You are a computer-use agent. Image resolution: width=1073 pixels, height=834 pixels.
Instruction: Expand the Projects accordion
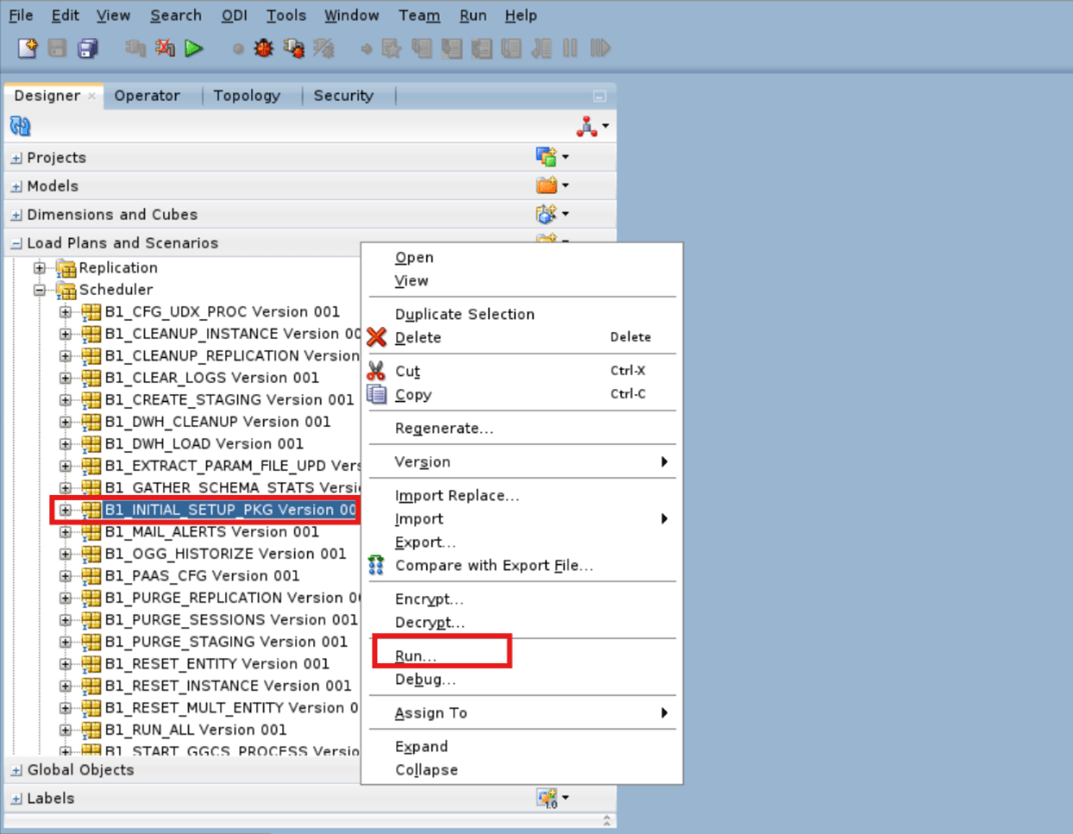(x=16, y=158)
